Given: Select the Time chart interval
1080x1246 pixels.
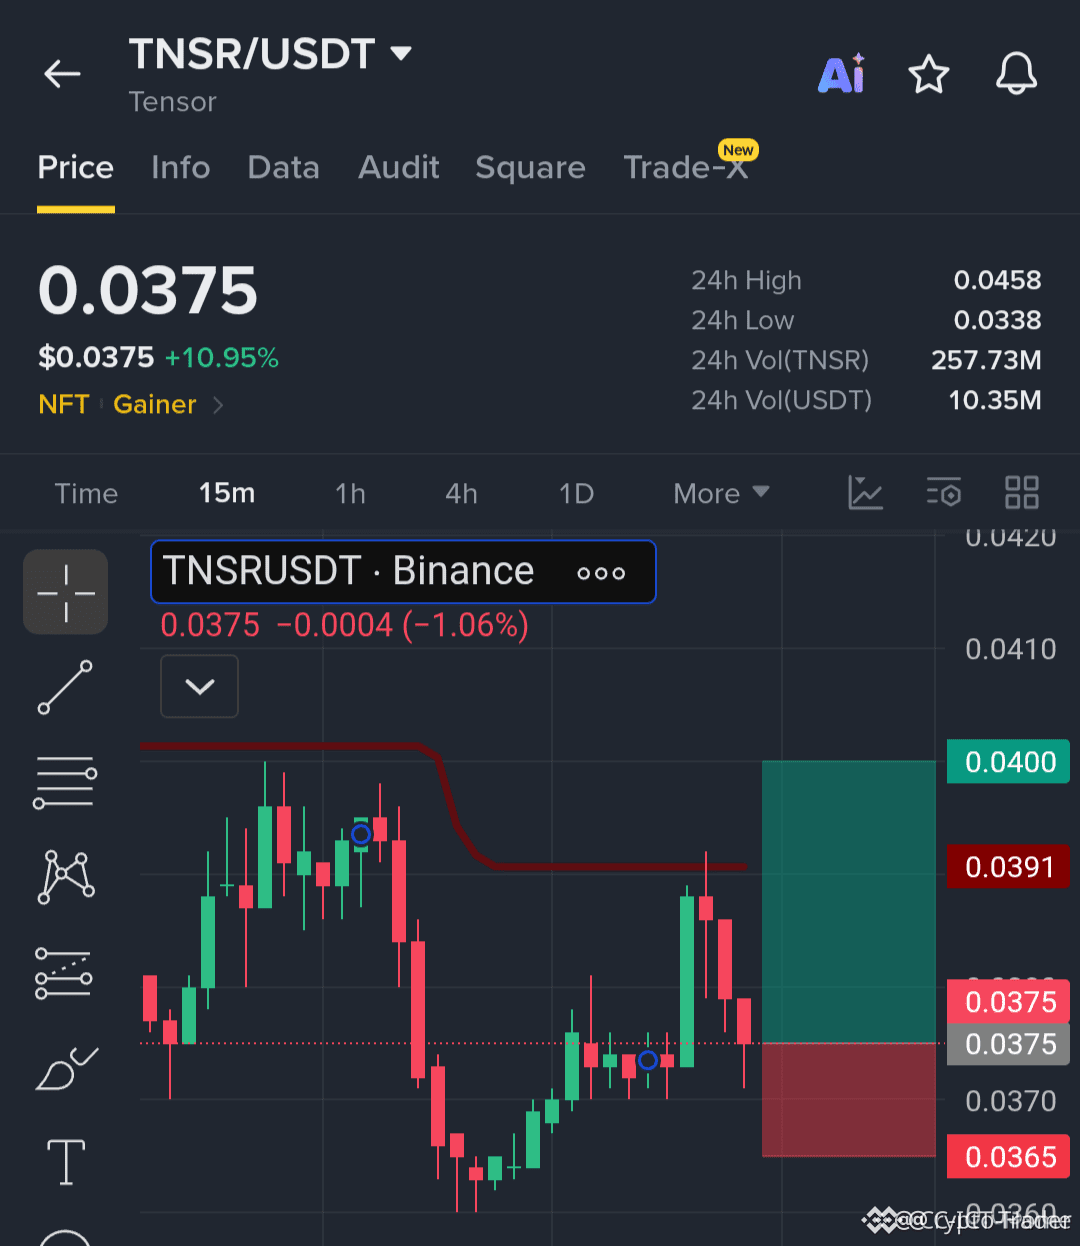Looking at the screenshot, I should click(86, 493).
